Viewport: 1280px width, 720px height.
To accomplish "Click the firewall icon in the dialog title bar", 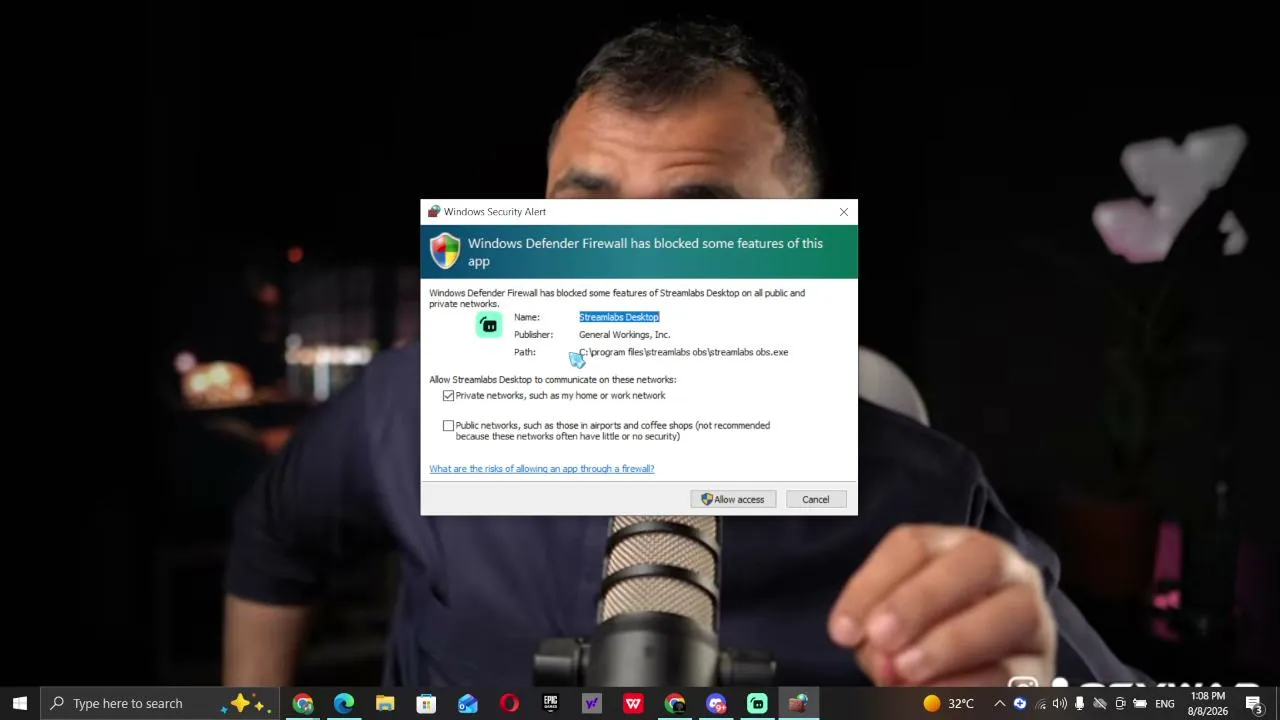I will pyautogui.click(x=434, y=212).
